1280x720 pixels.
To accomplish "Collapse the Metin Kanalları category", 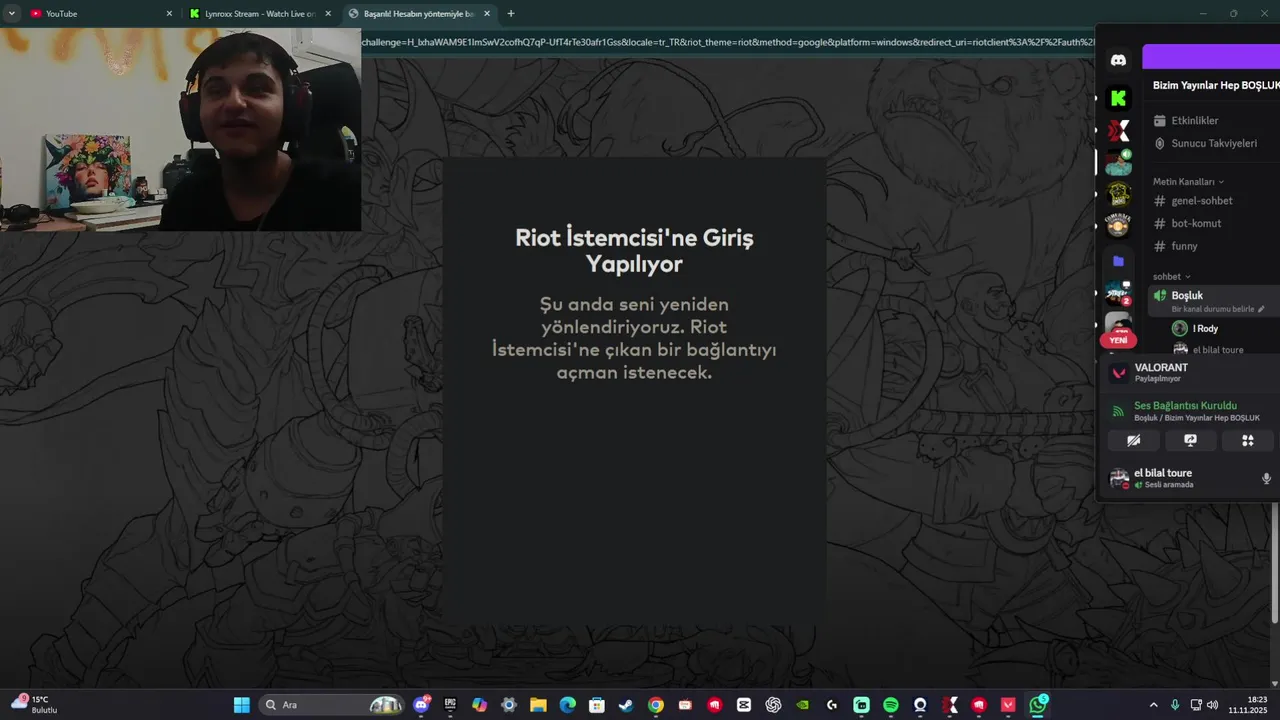I will (1188, 182).
